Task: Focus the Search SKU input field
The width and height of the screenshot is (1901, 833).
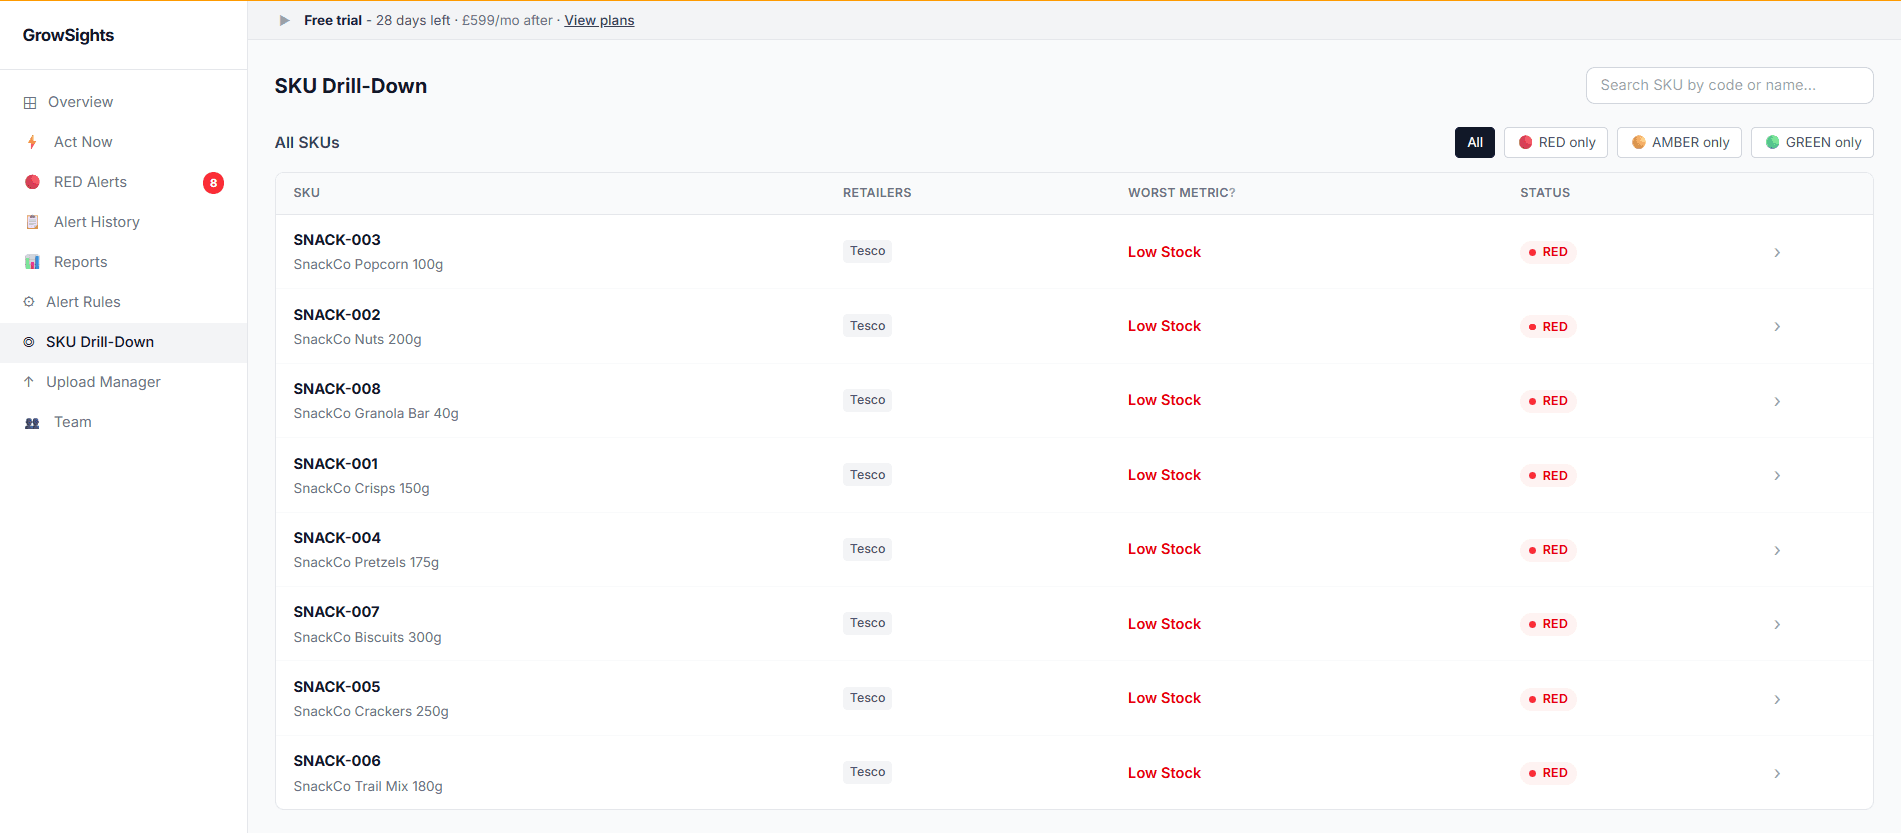Action: coord(1729,85)
